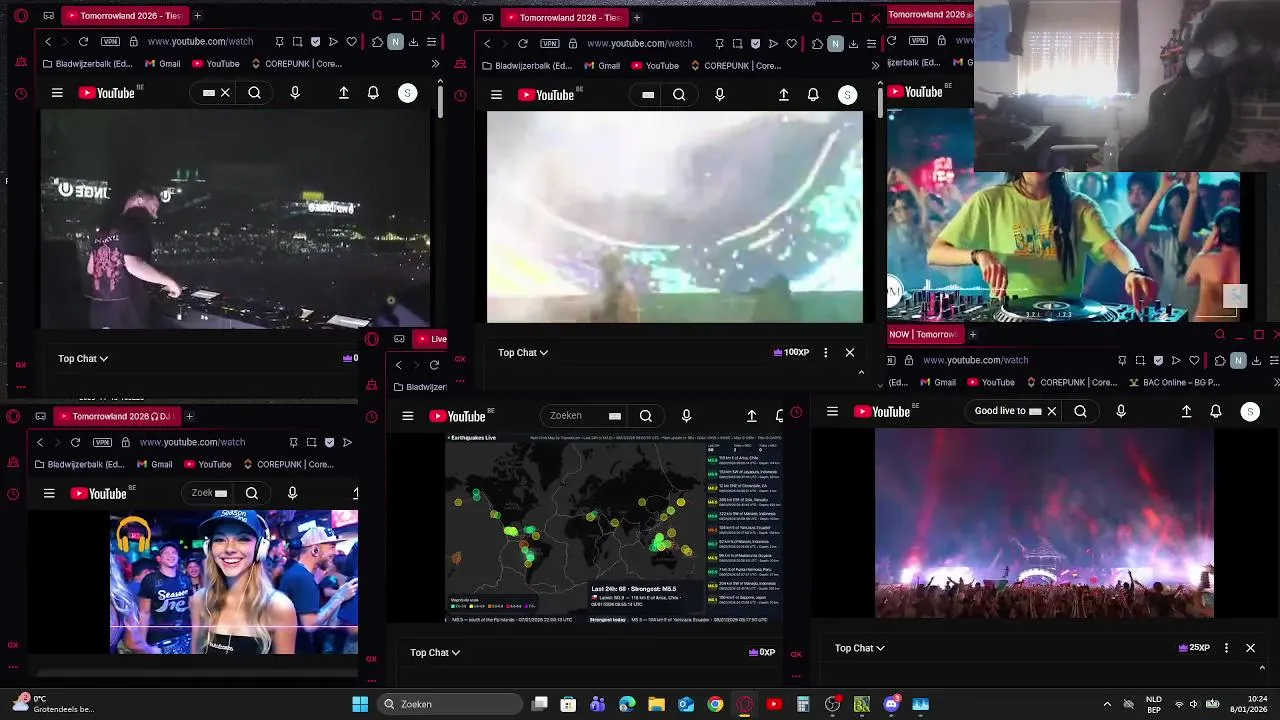Clear the search field in top-left YouTube window
Screen dimensions: 1280x720
coord(225,93)
